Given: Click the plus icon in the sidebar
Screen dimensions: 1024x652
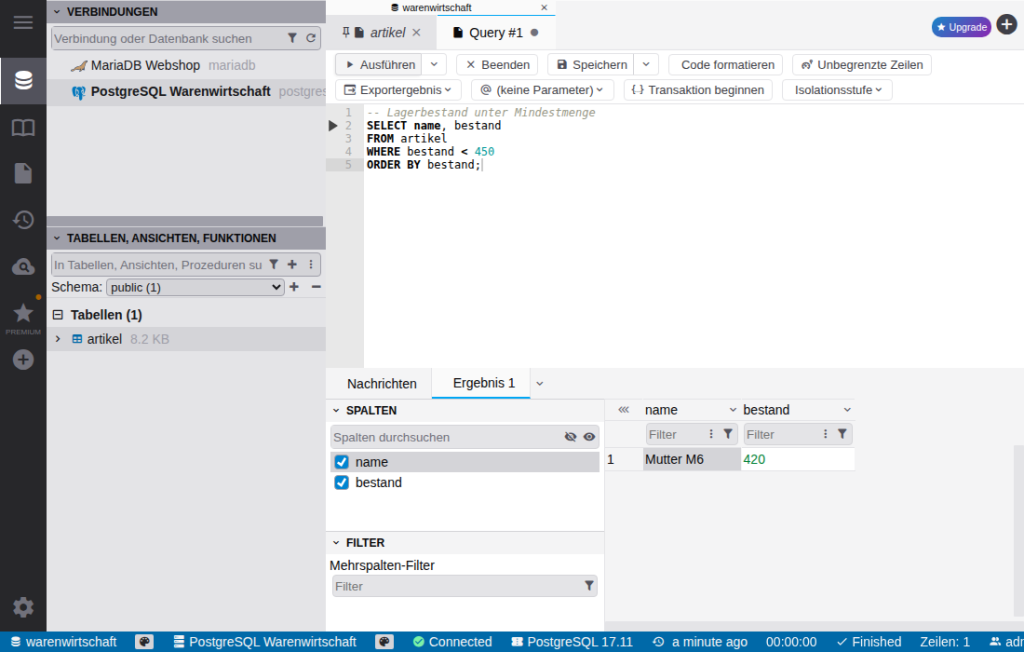Looking at the screenshot, I should click(x=23, y=359).
